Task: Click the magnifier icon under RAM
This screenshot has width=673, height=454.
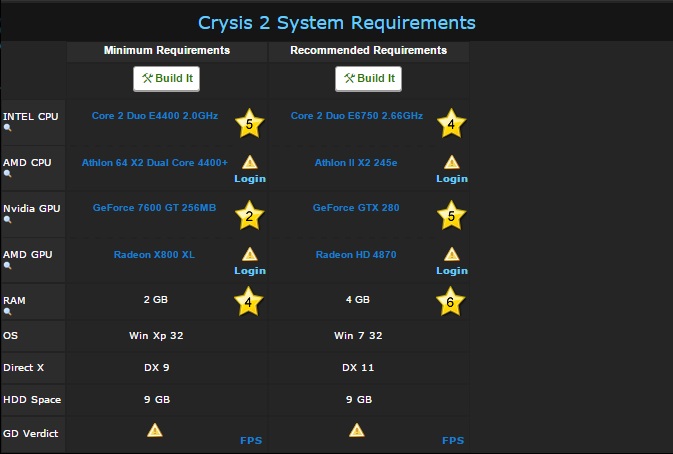Action: pyautogui.click(x=7, y=311)
